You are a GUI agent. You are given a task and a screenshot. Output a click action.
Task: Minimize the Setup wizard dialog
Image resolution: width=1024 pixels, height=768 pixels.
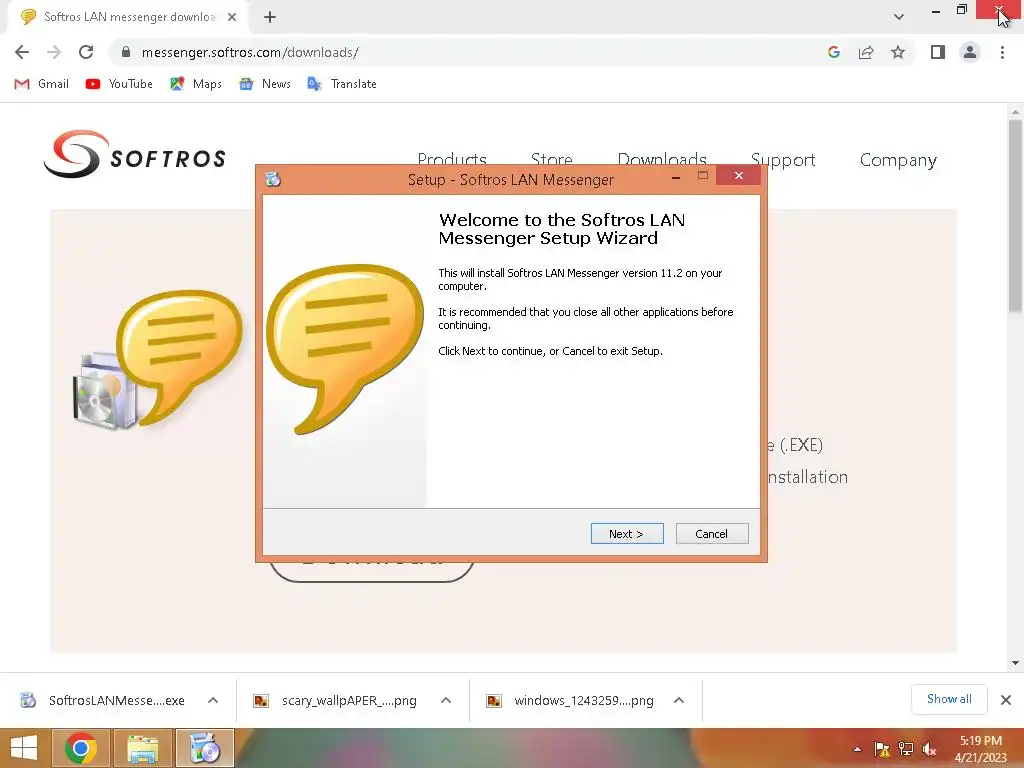[676, 176]
